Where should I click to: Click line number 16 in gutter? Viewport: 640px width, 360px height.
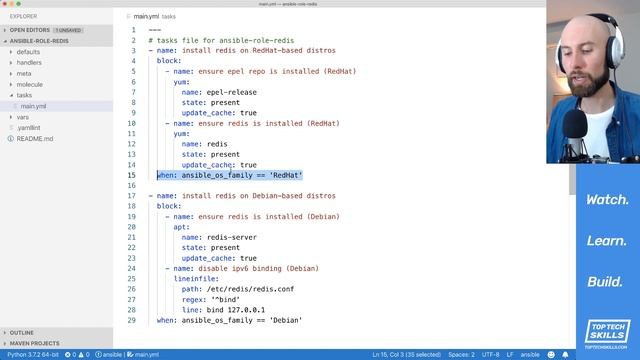pyautogui.click(x=131, y=185)
